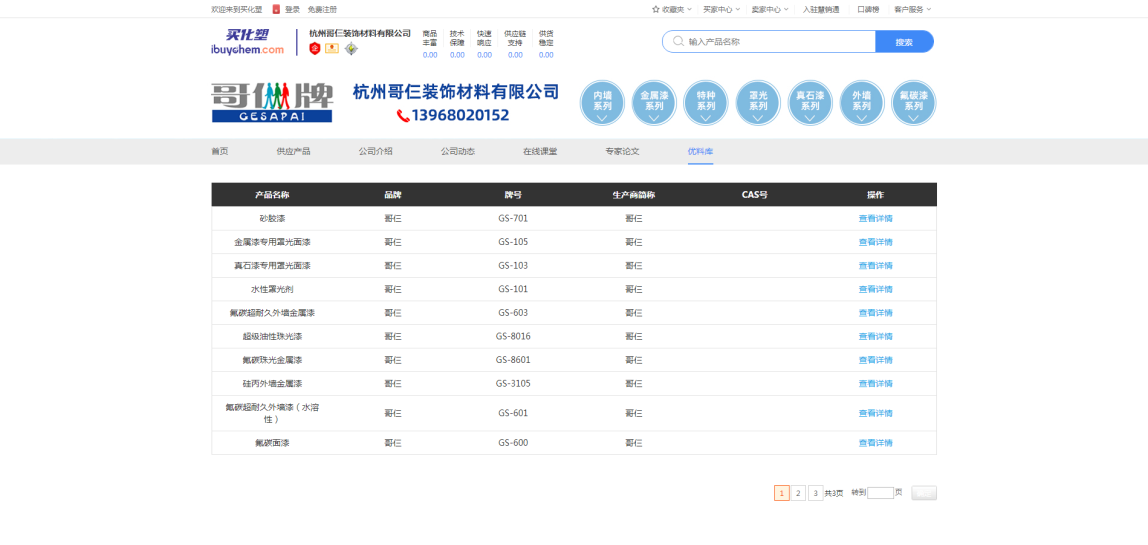The image size is (1148, 545).
Task: View details for 水性罩光剂 GS-101
Action: pyautogui.click(x=876, y=289)
